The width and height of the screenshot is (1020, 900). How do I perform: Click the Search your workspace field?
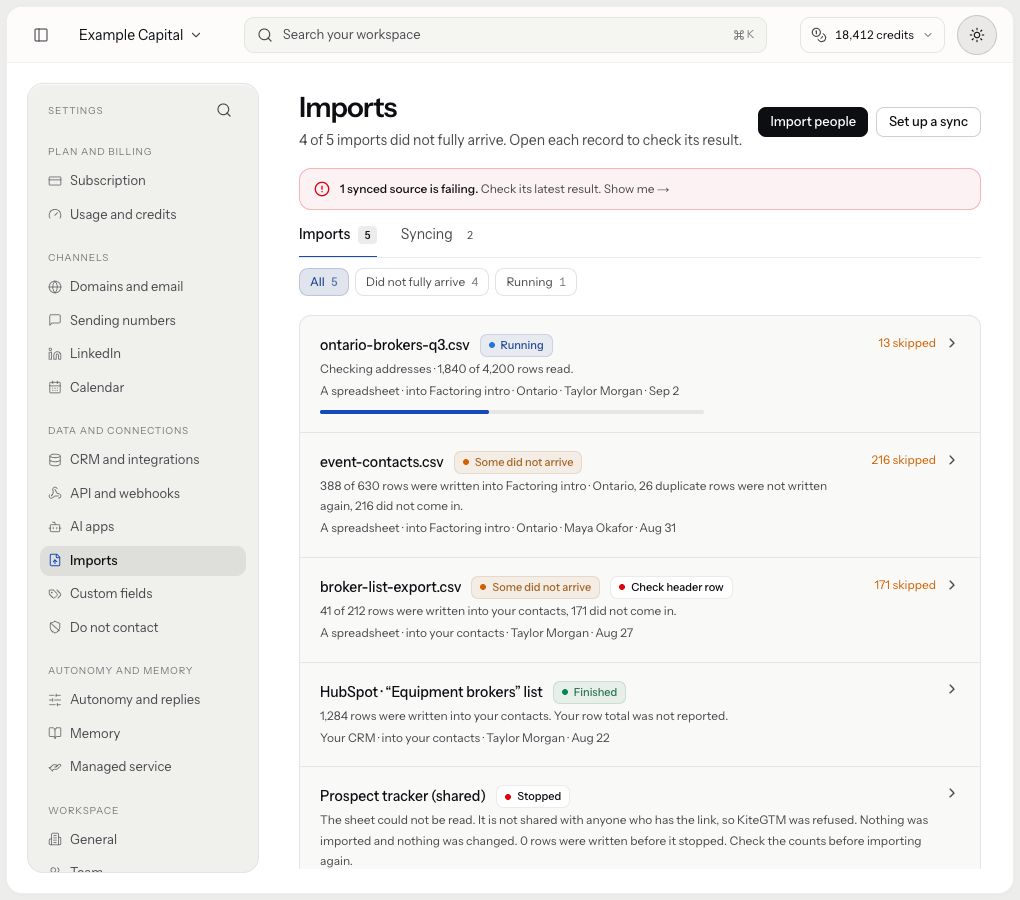(x=505, y=35)
